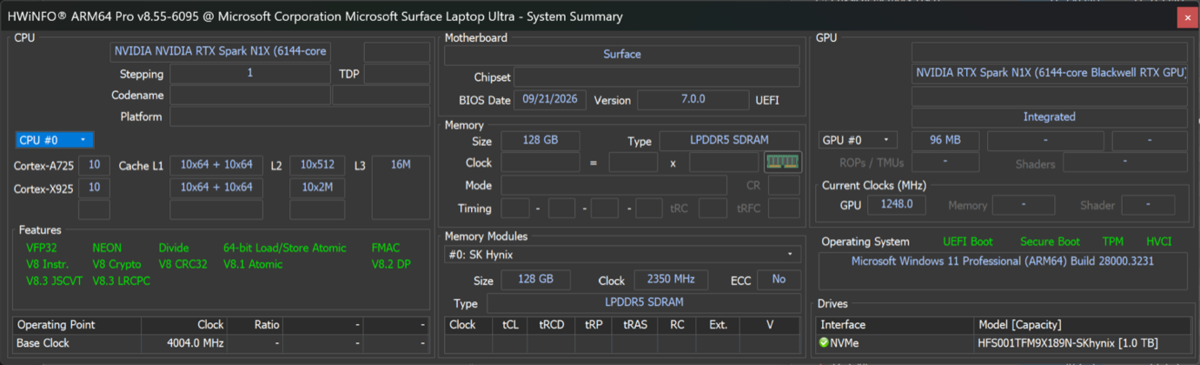The image size is (1200, 365).
Task: Click the FMAC feature label
Action: (x=386, y=248)
